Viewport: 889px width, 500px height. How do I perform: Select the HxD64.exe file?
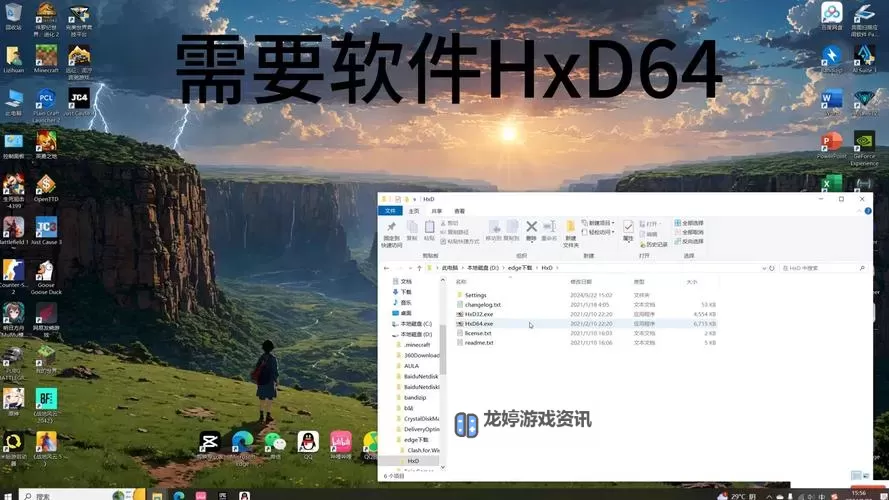coord(479,324)
